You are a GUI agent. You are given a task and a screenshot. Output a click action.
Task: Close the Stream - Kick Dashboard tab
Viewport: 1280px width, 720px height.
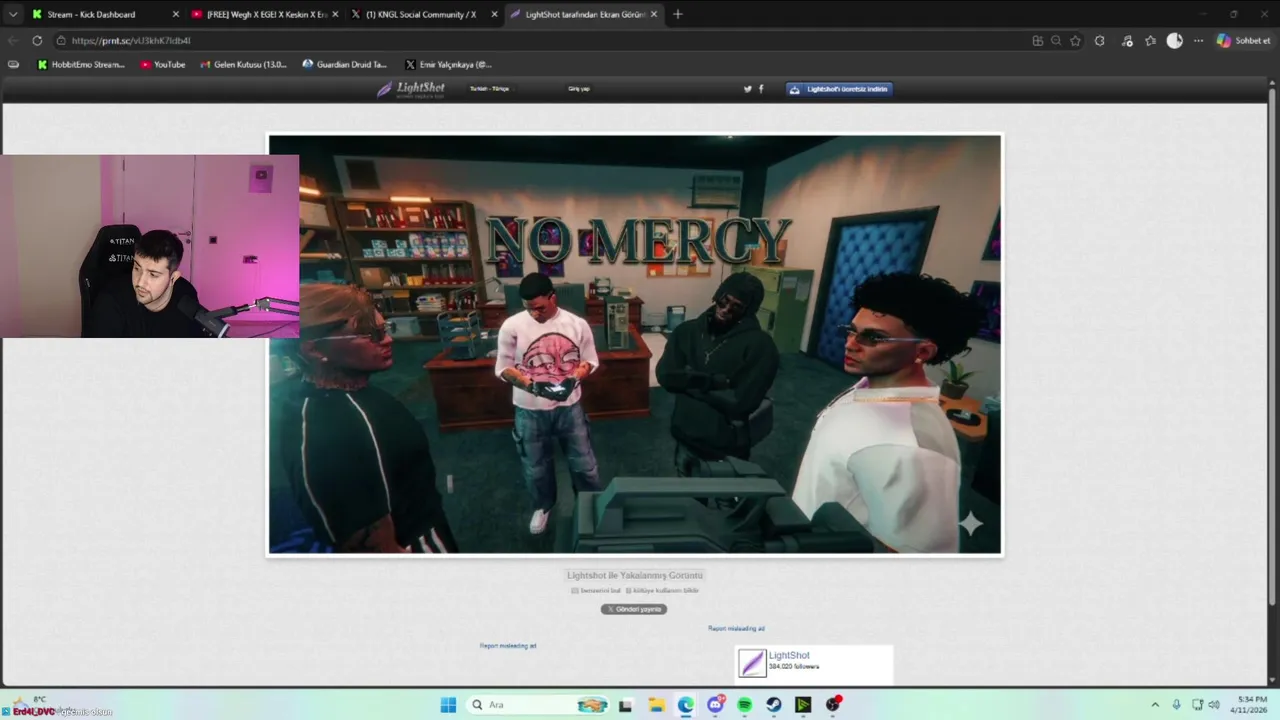pyautogui.click(x=176, y=14)
